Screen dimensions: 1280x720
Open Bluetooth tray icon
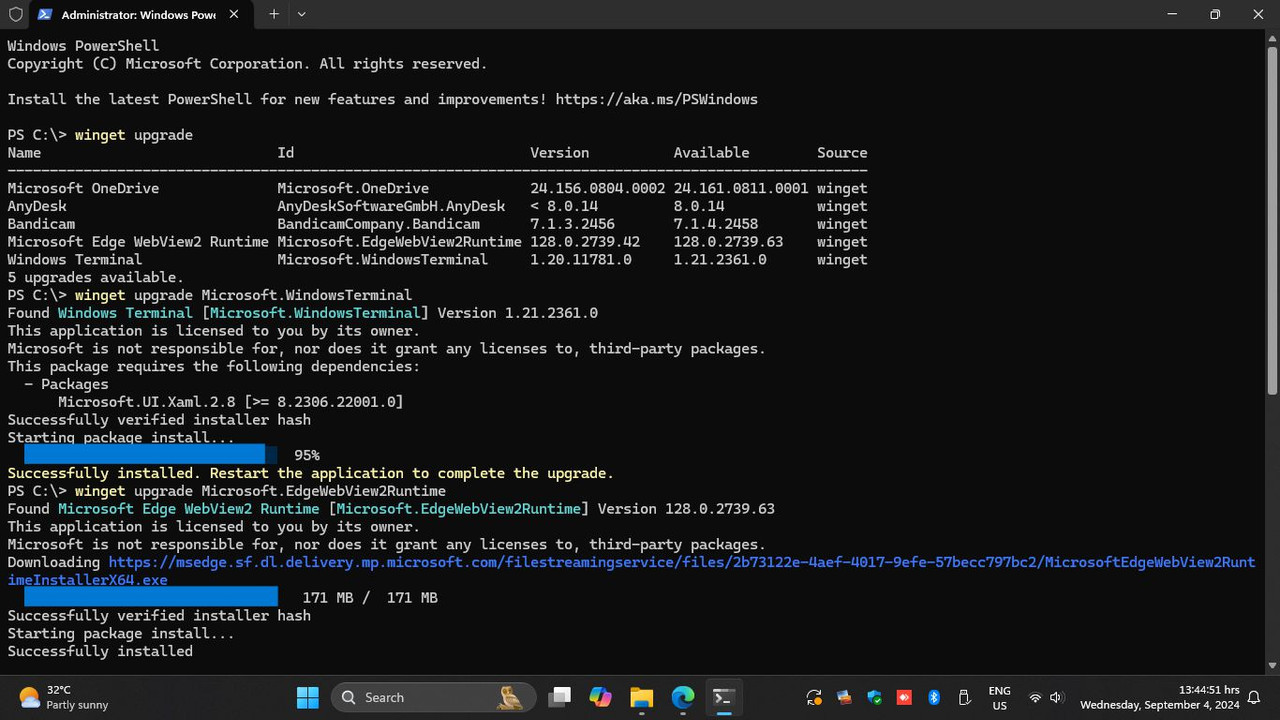[x=935, y=697]
